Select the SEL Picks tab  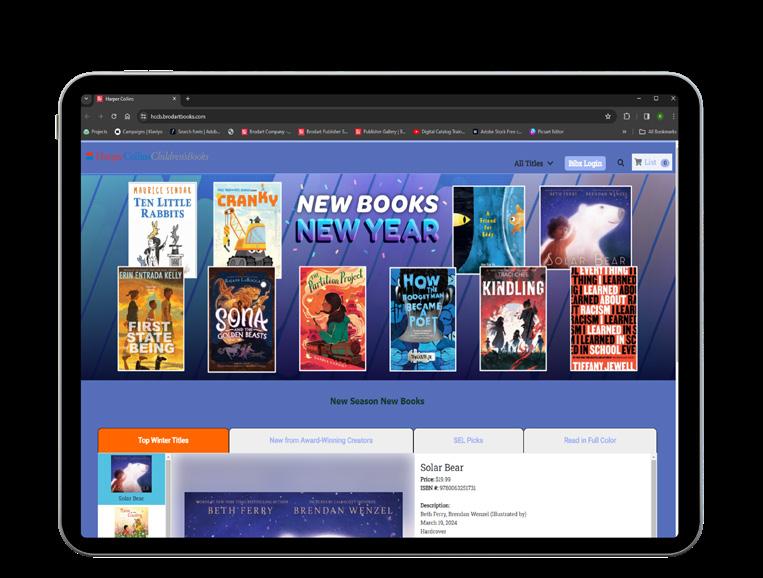[468, 440]
